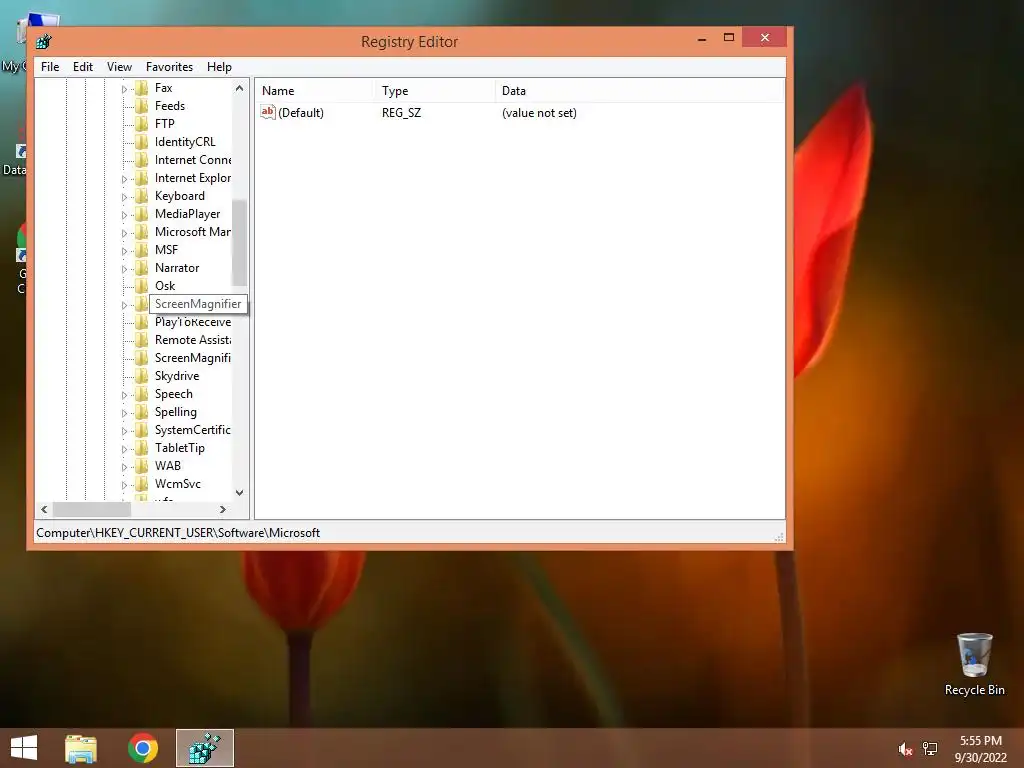The width and height of the screenshot is (1024, 768).
Task: Expand the WcmSvc key
Action: (x=124, y=485)
